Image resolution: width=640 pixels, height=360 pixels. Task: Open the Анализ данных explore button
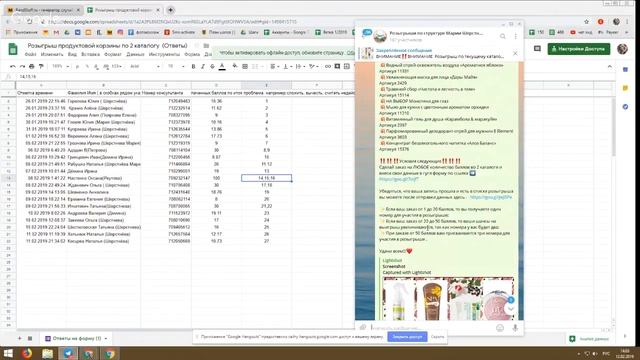point(589,339)
